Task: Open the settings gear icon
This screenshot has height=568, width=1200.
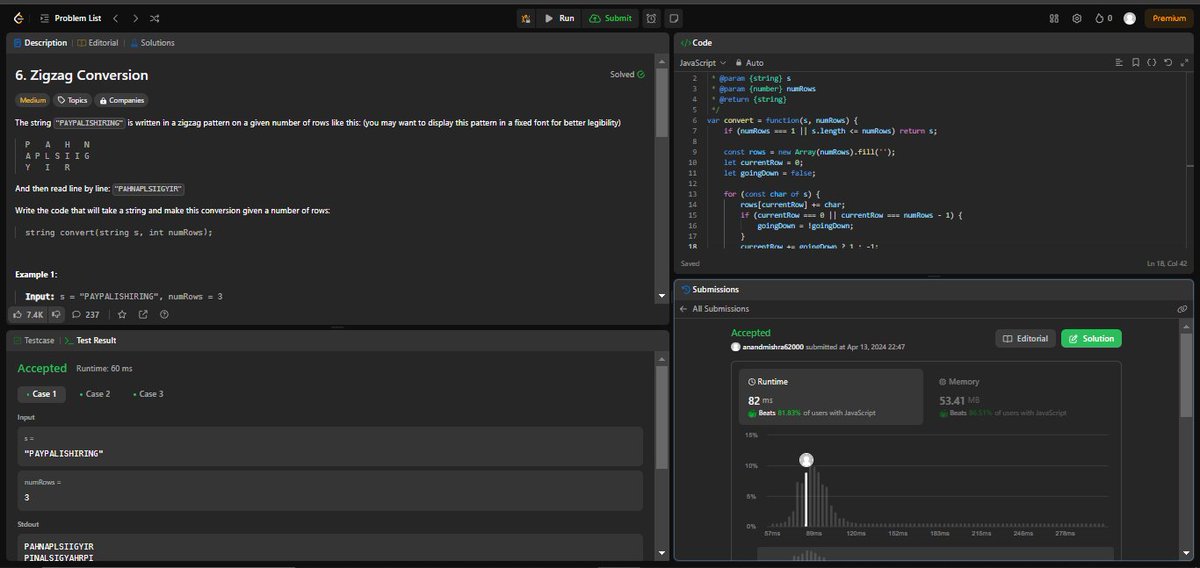Action: coord(1077,18)
